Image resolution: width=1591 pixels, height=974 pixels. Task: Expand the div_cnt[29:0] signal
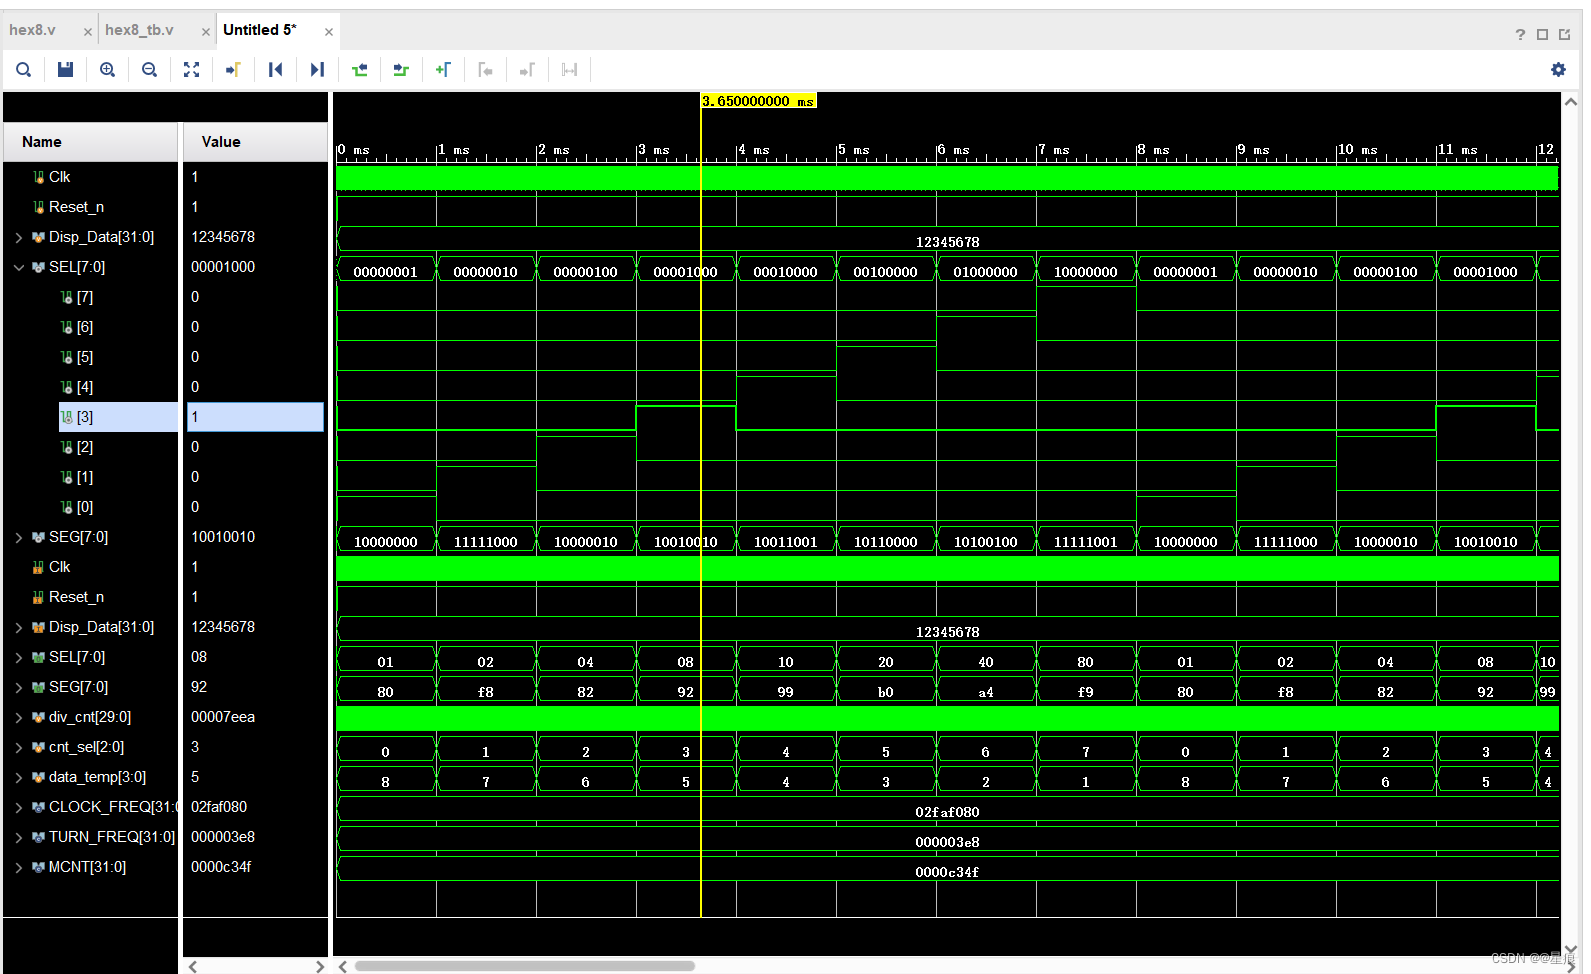19,717
